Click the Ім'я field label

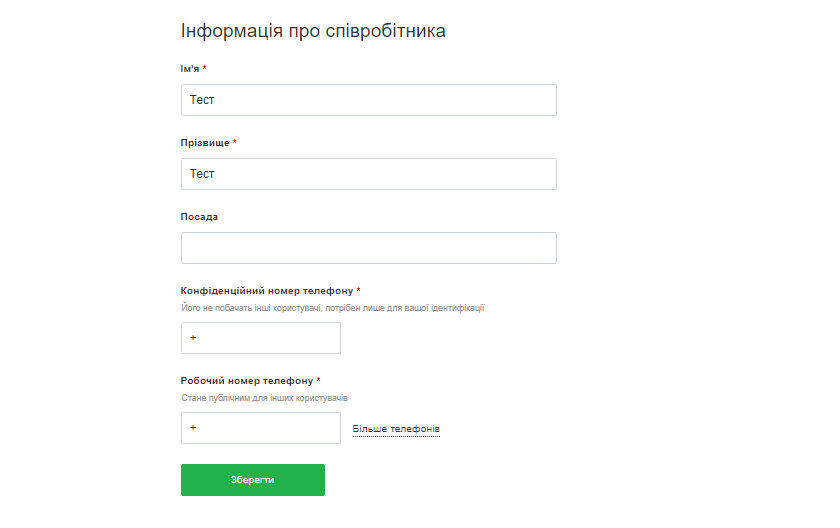pyautogui.click(x=190, y=68)
